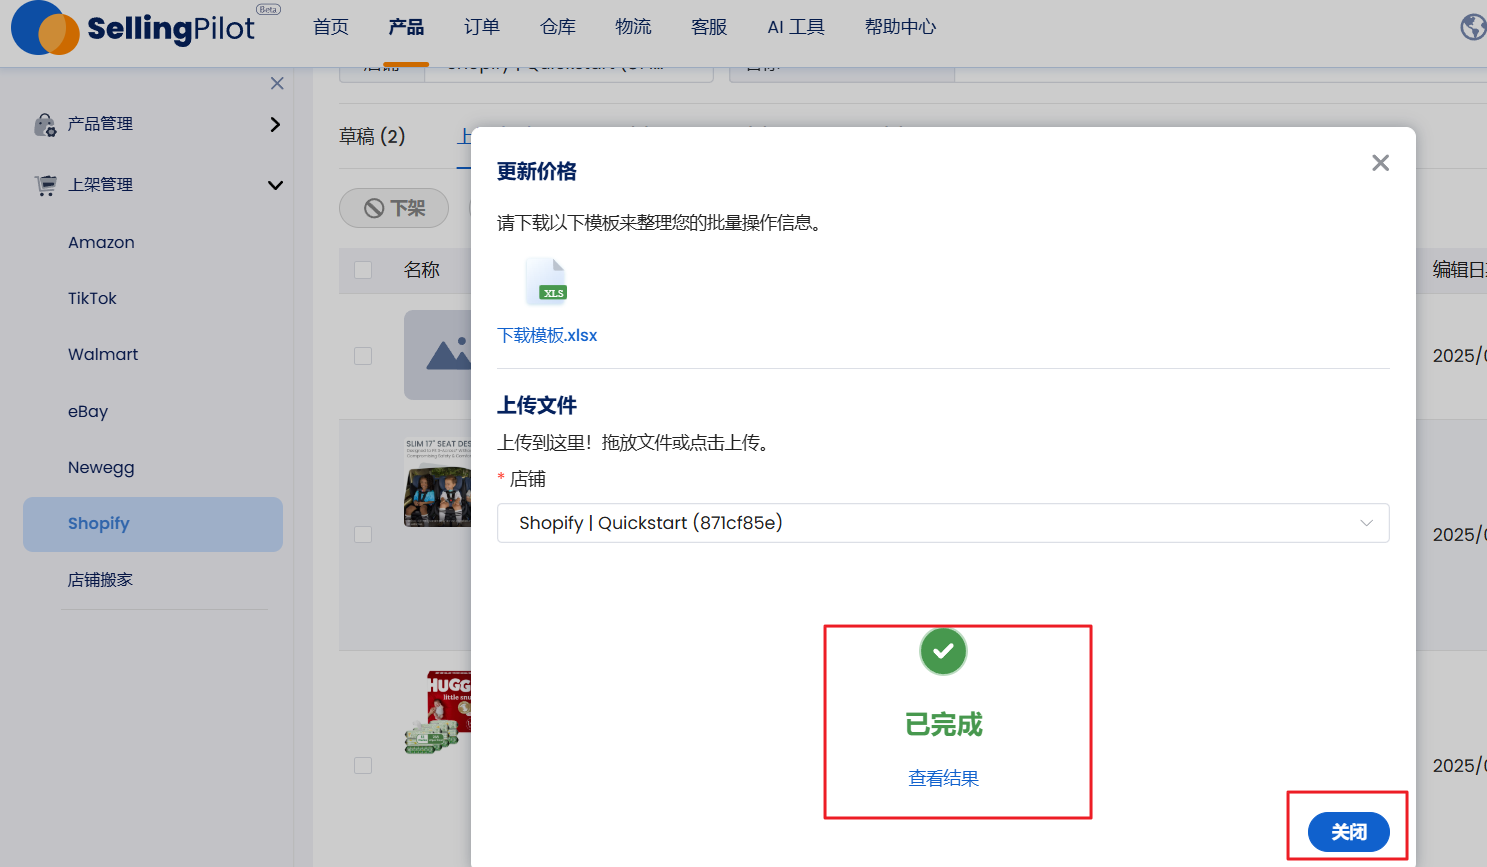1487x867 pixels.
Task: Click the 产品管理 bag icon
Action: (x=45, y=125)
